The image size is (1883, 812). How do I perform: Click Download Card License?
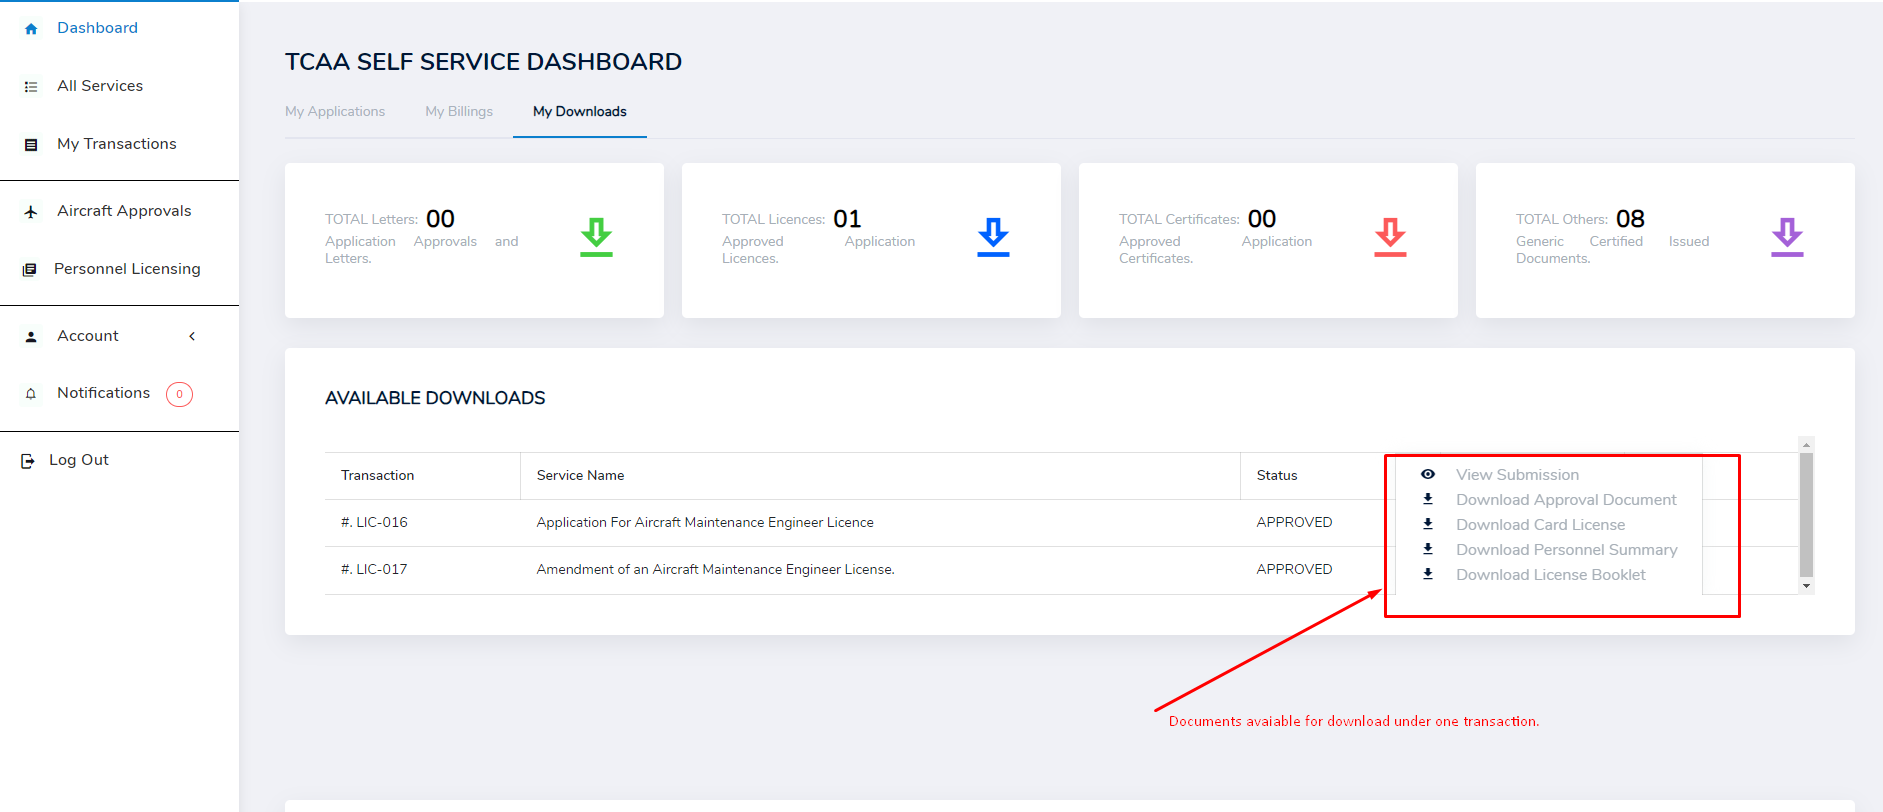[x=1541, y=525]
